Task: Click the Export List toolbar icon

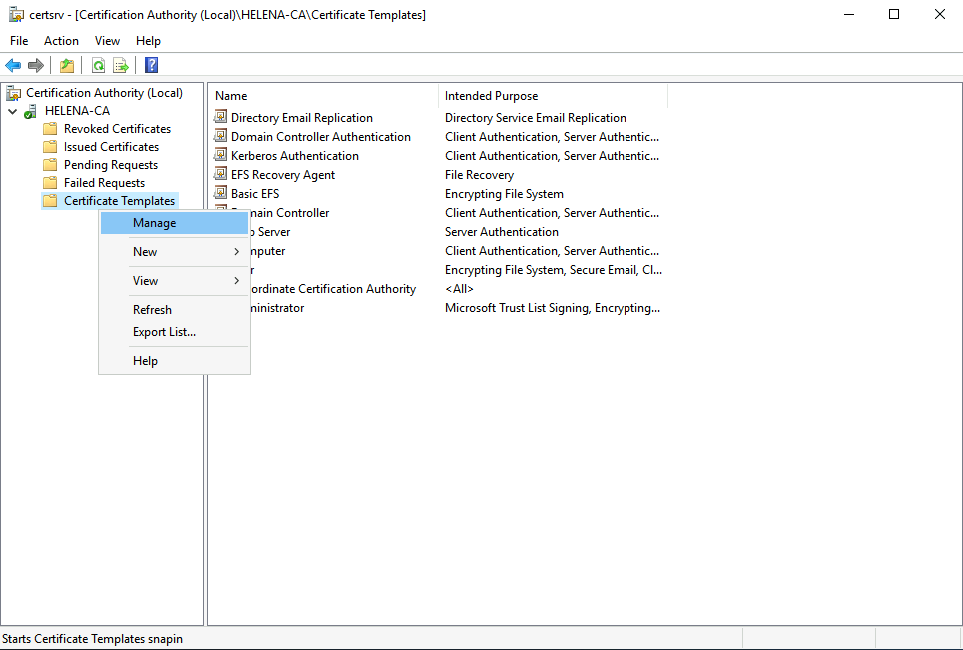Action: 121,65
